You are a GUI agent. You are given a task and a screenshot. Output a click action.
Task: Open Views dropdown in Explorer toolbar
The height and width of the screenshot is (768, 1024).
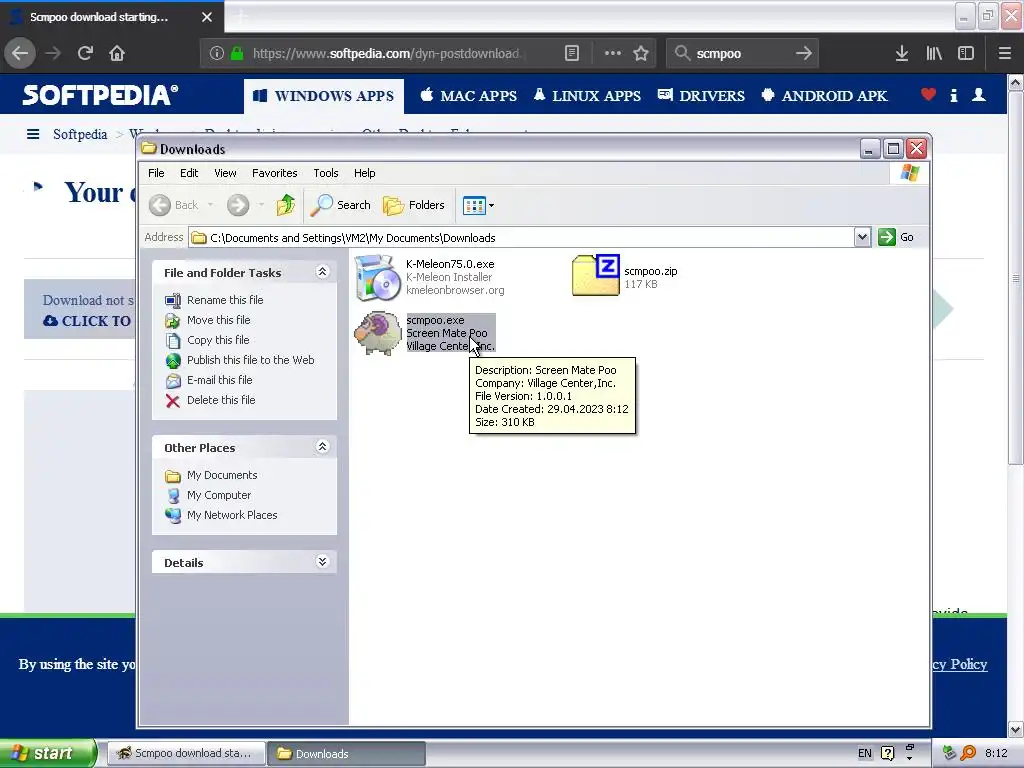pos(478,205)
